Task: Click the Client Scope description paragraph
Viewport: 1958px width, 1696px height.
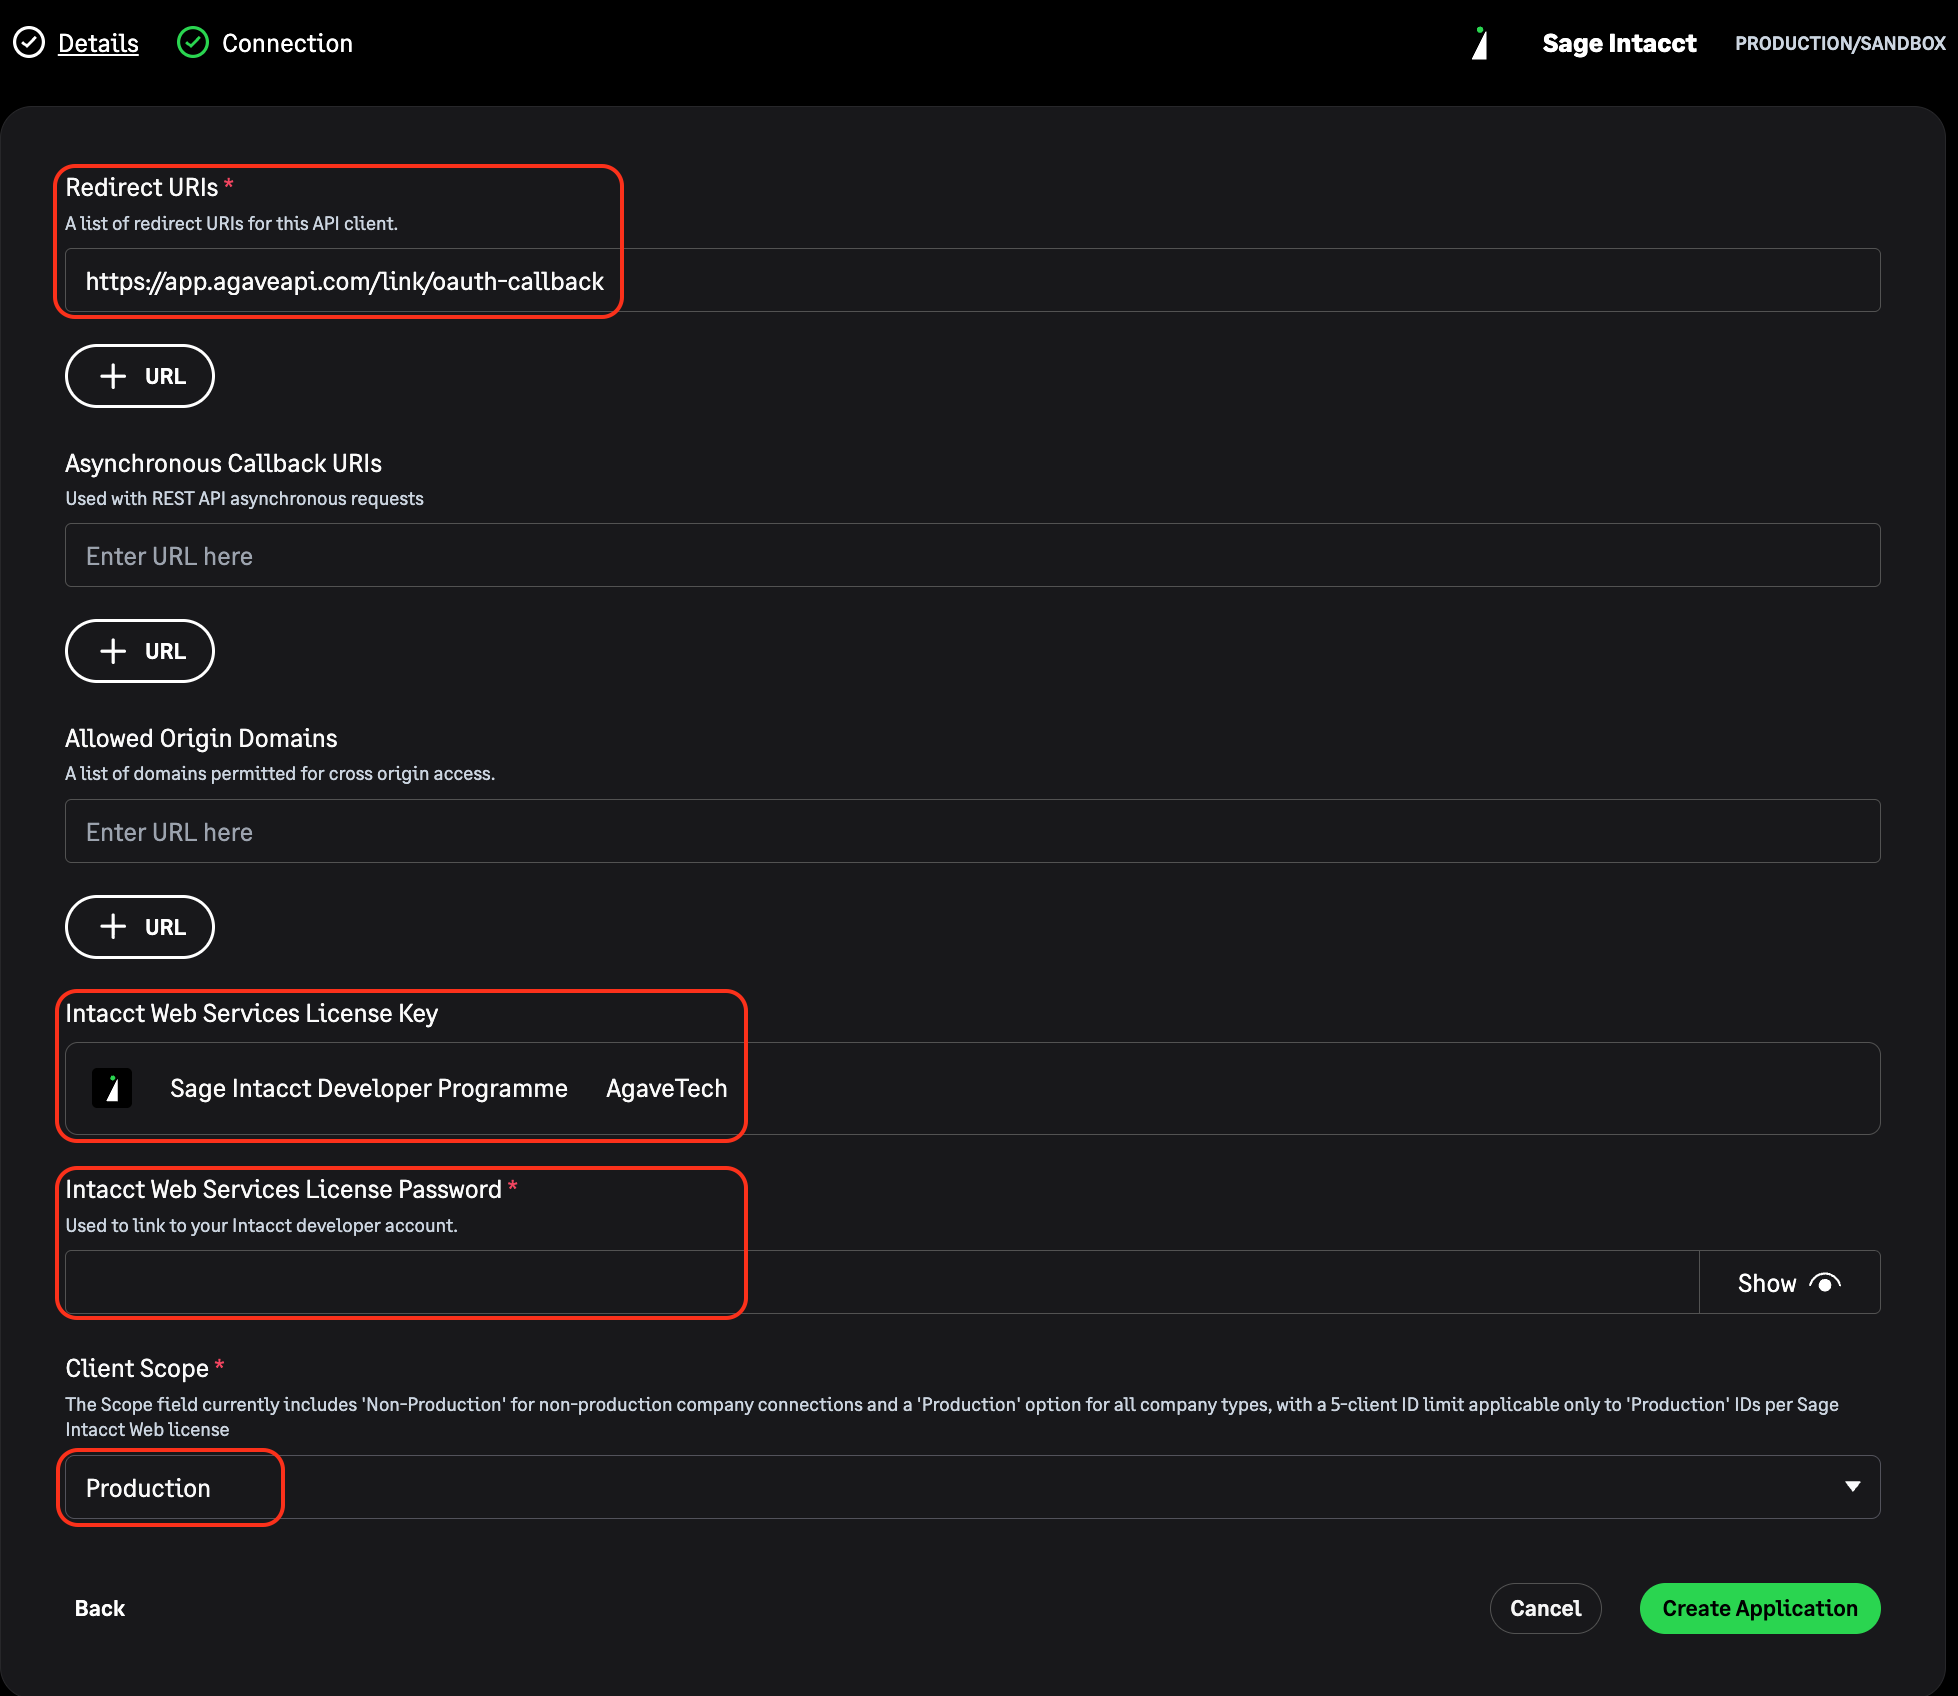Action: tap(952, 1417)
